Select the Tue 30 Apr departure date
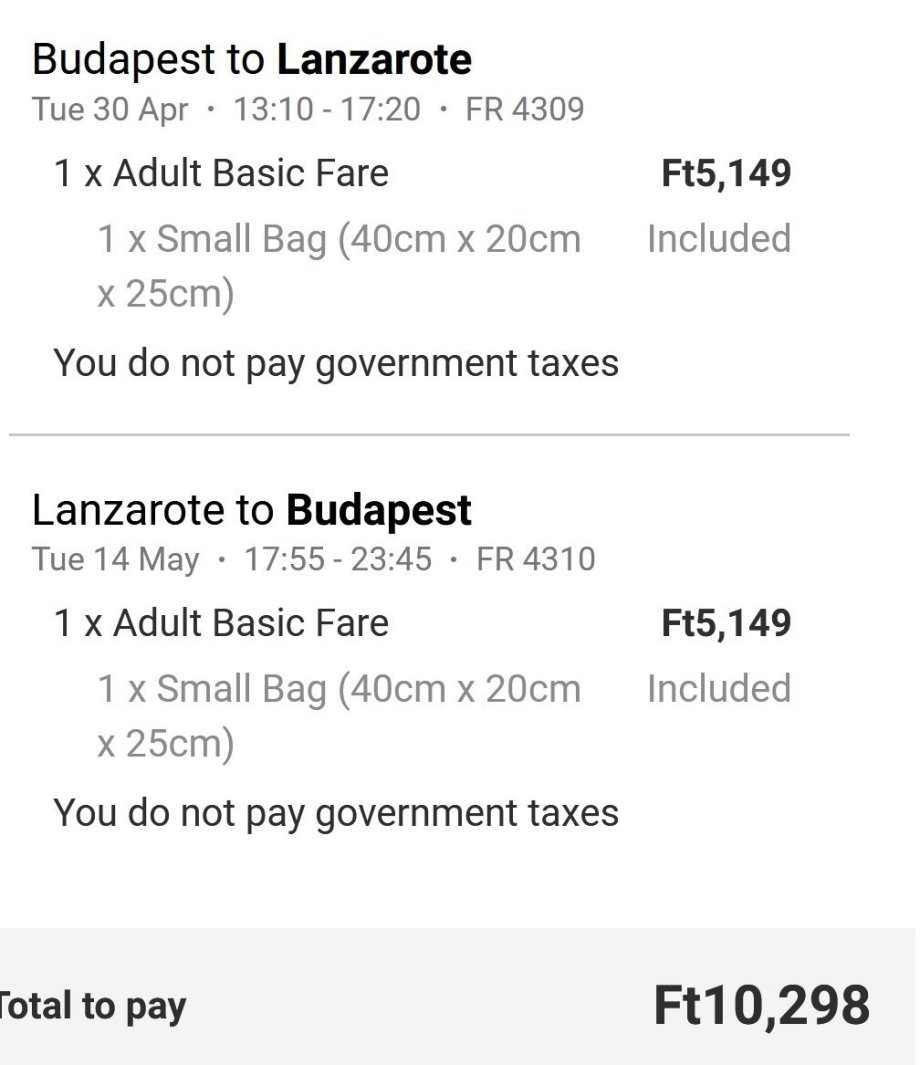This screenshot has height=1065, width=920. 109,108
